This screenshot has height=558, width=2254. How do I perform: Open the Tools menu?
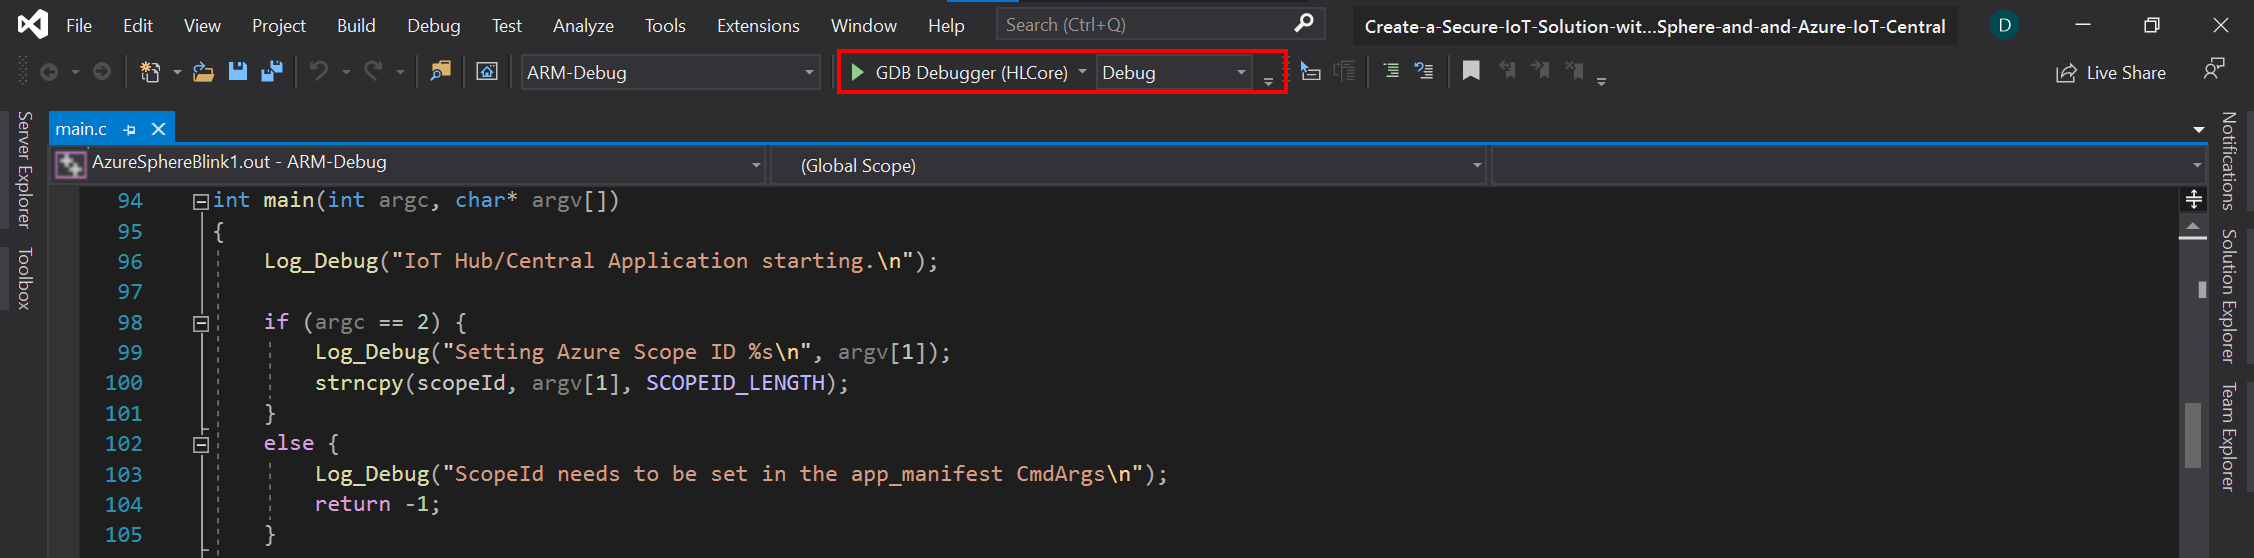(x=665, y=26)
